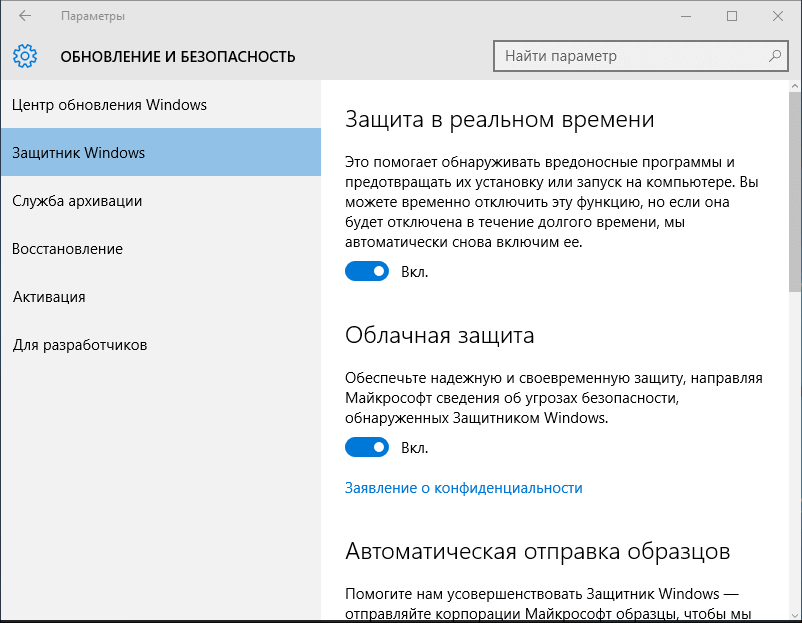Click the vertical scrollbar thumb

pyautogui.click(x=795, y=190)
